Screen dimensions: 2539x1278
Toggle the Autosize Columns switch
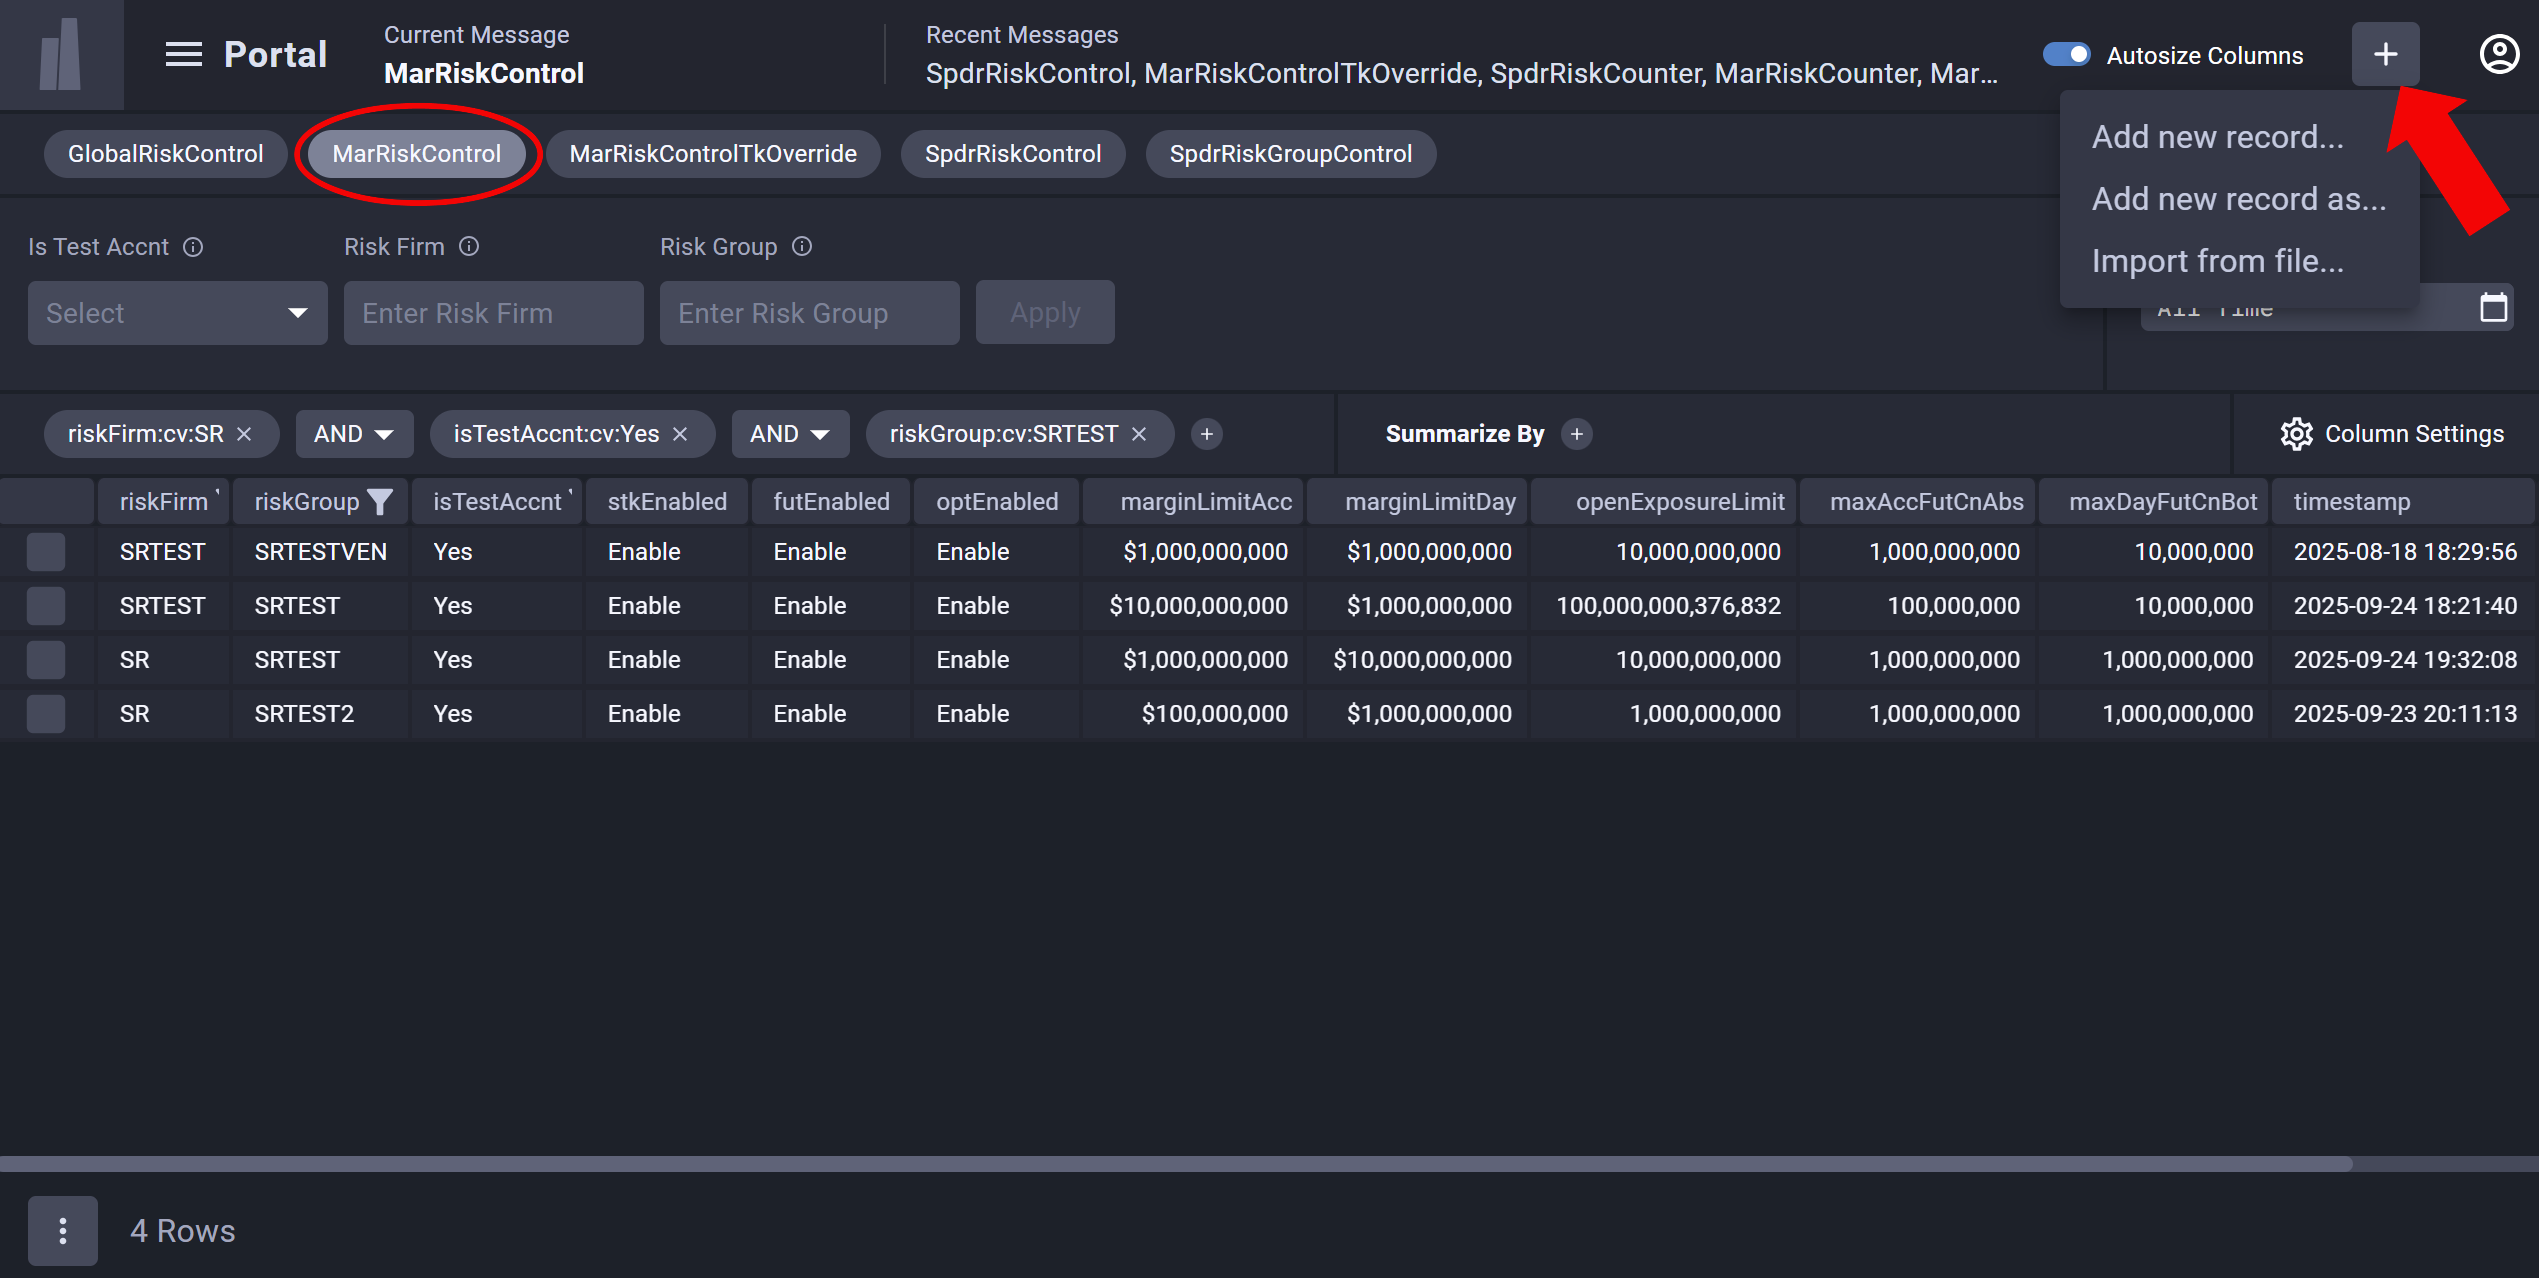[x=2067, y=54]
